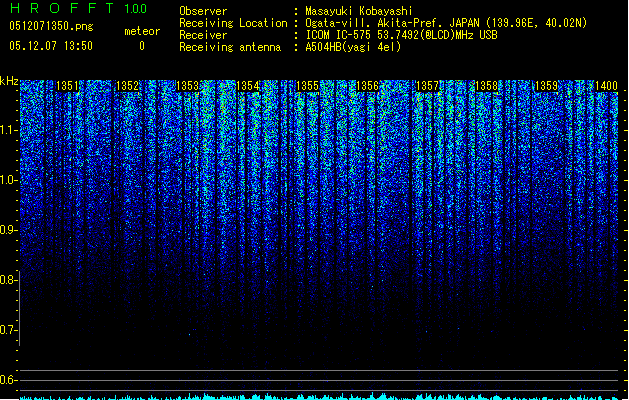Click the 0.6 frequency axis label

pos(8,380)
